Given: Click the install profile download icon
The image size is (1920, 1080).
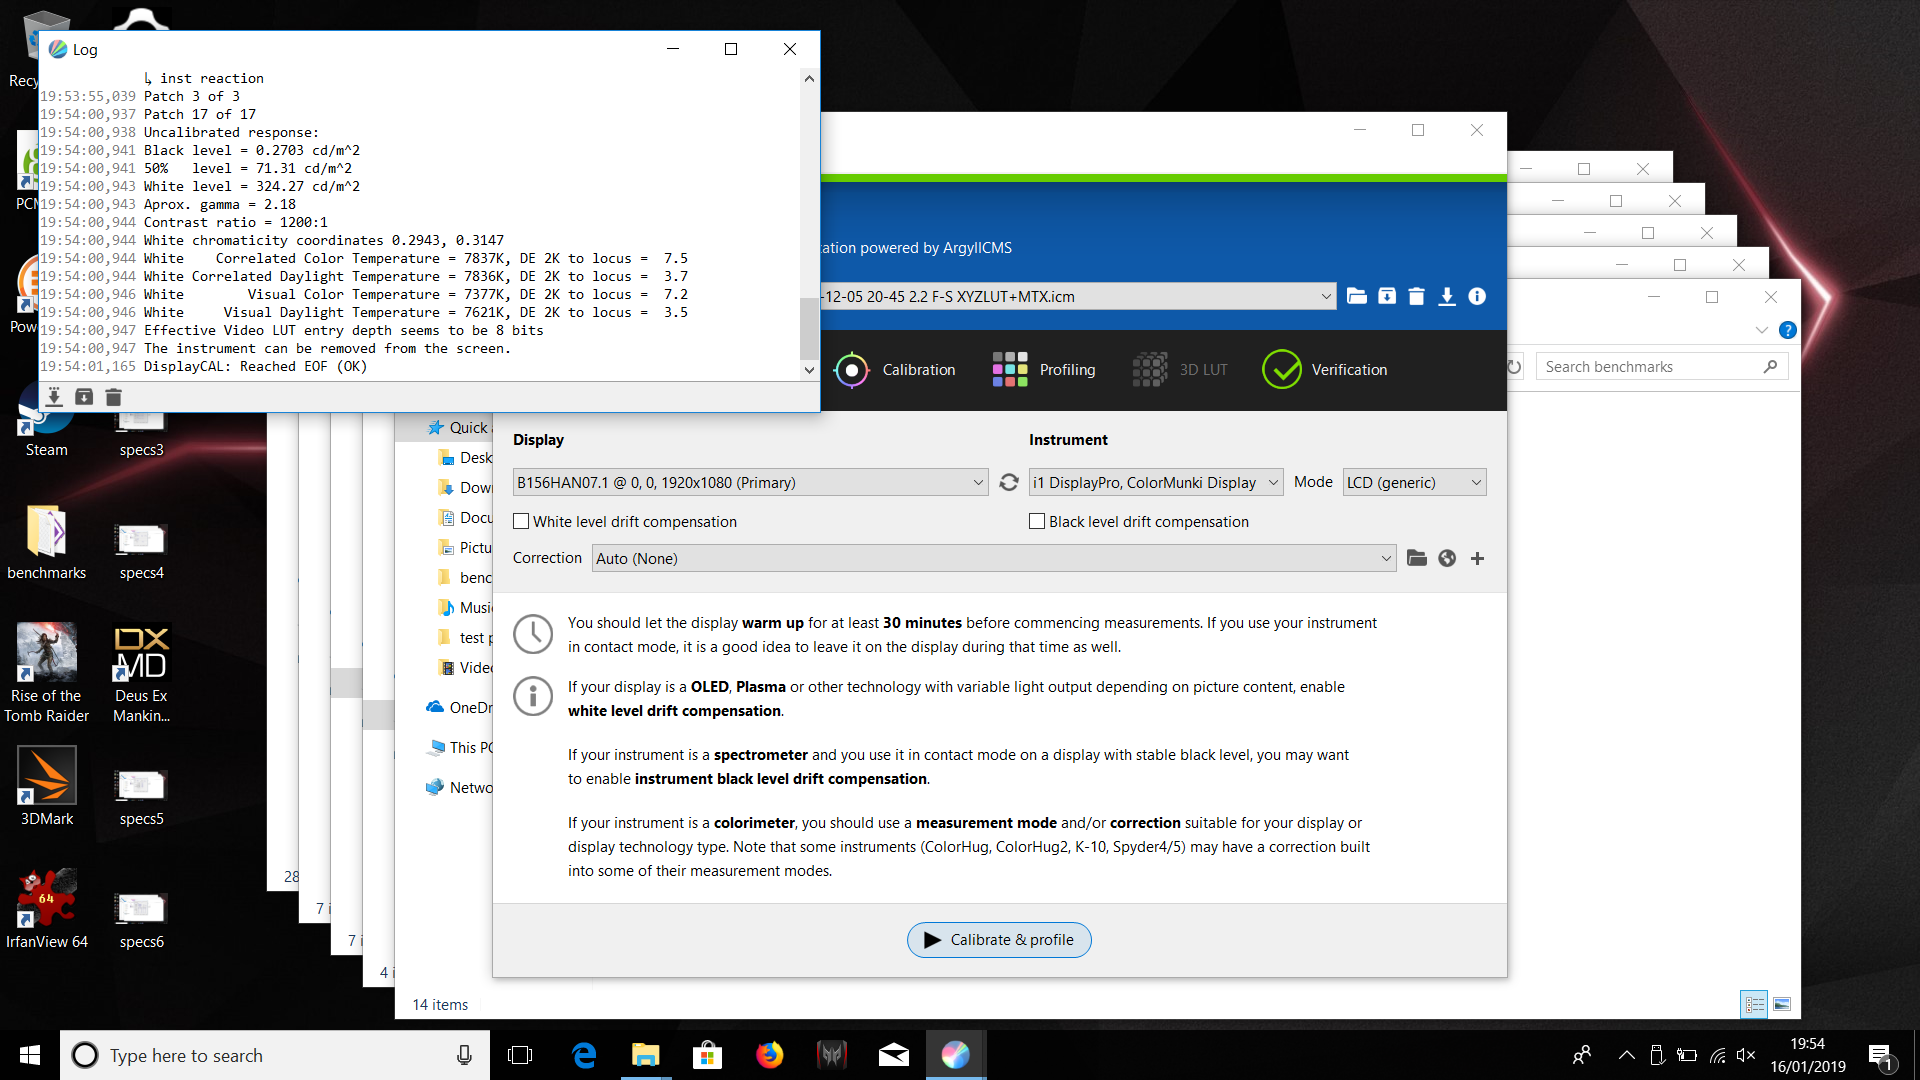Looking at the screenshot, I should 1447,296.
